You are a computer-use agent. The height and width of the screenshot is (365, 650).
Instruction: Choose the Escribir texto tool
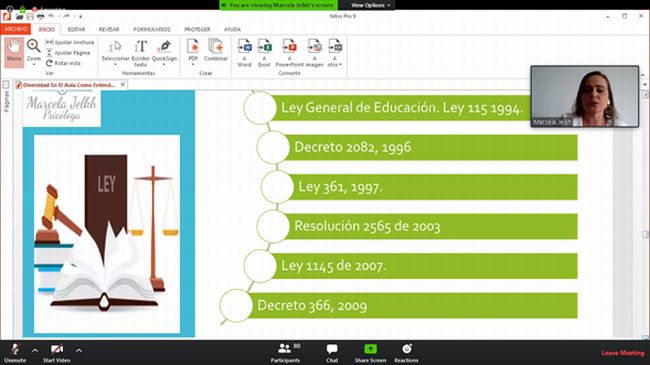coord(141,53)
